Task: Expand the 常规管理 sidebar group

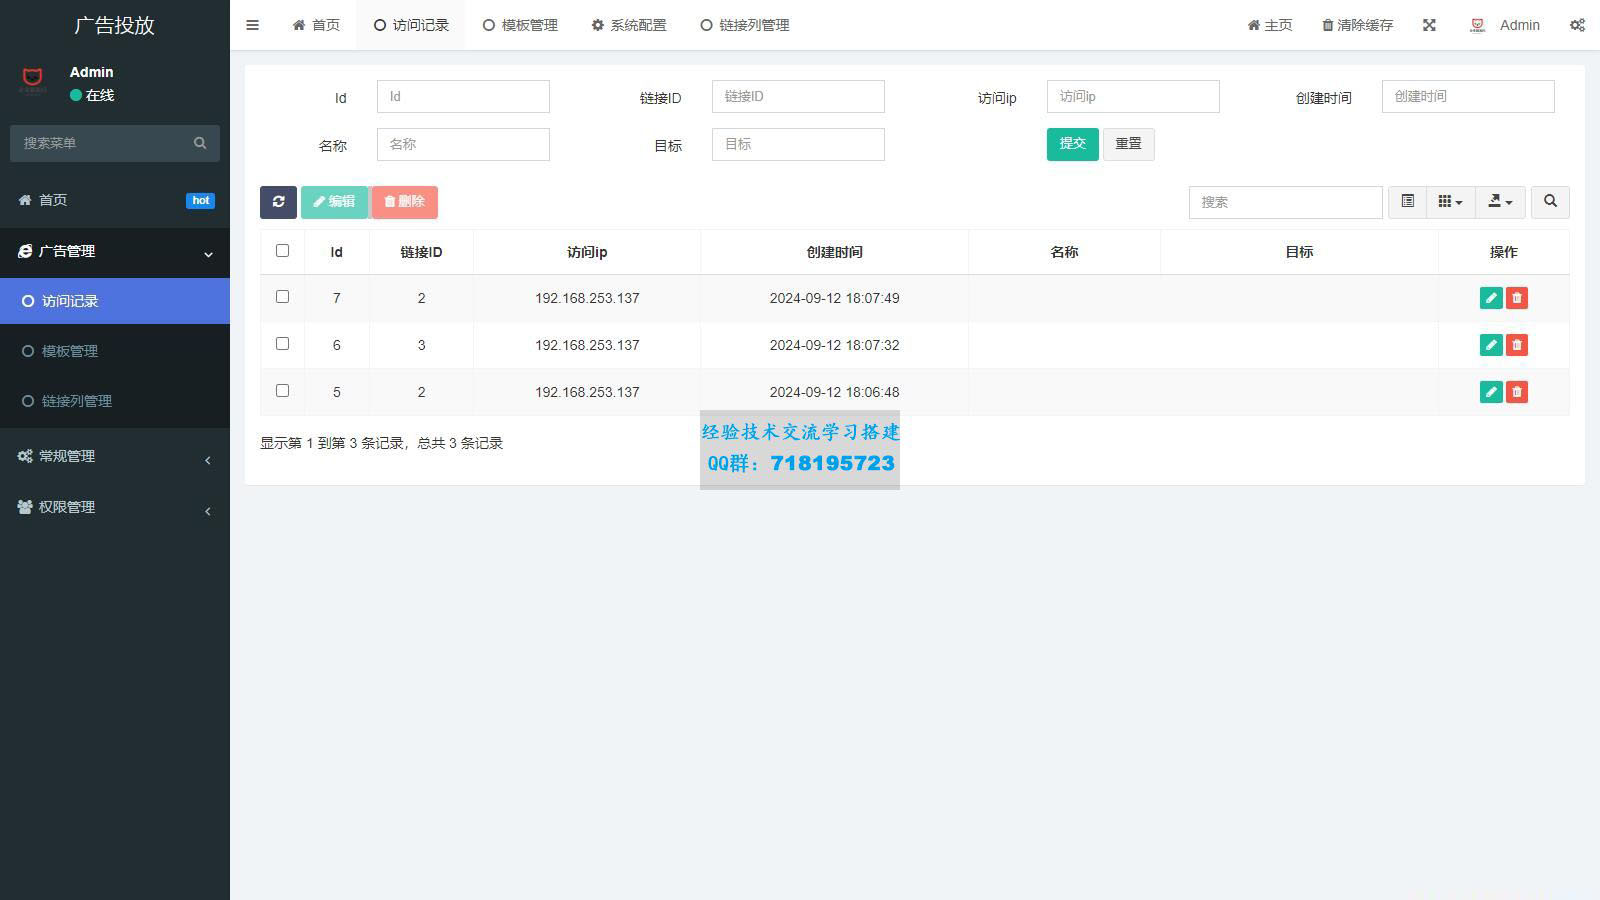Action: coord(115,457)
